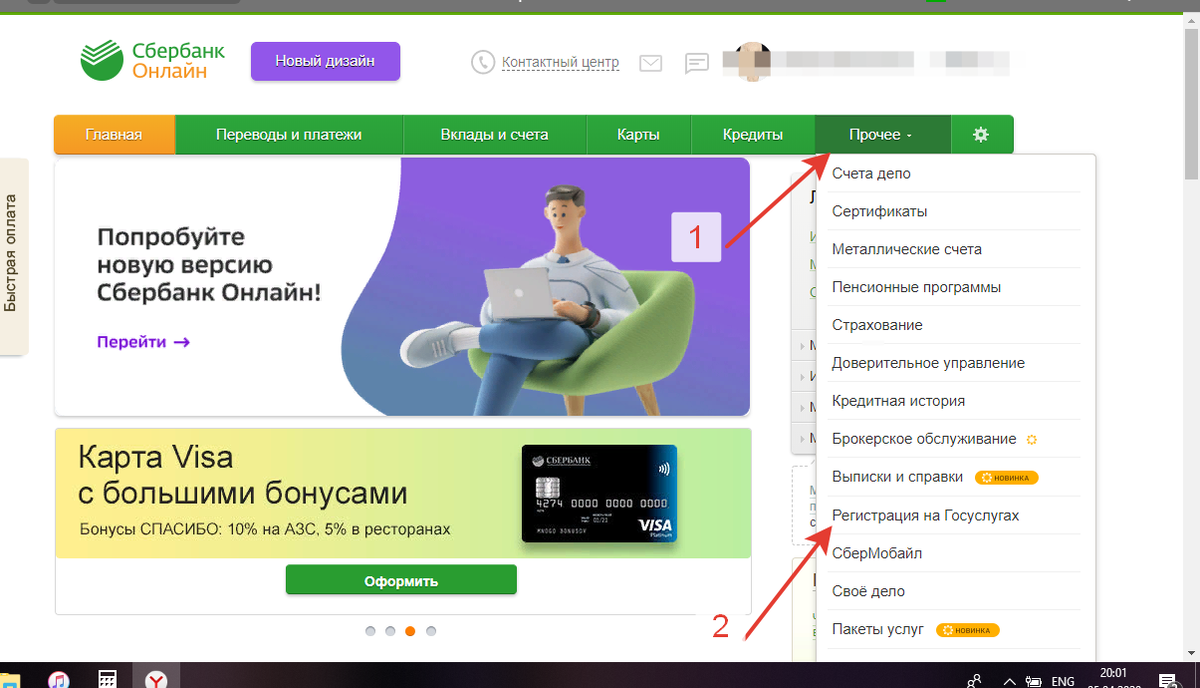Choose Металлические счета entry
This screenshot has height=688, width=1200.
[x=955, y=249]
